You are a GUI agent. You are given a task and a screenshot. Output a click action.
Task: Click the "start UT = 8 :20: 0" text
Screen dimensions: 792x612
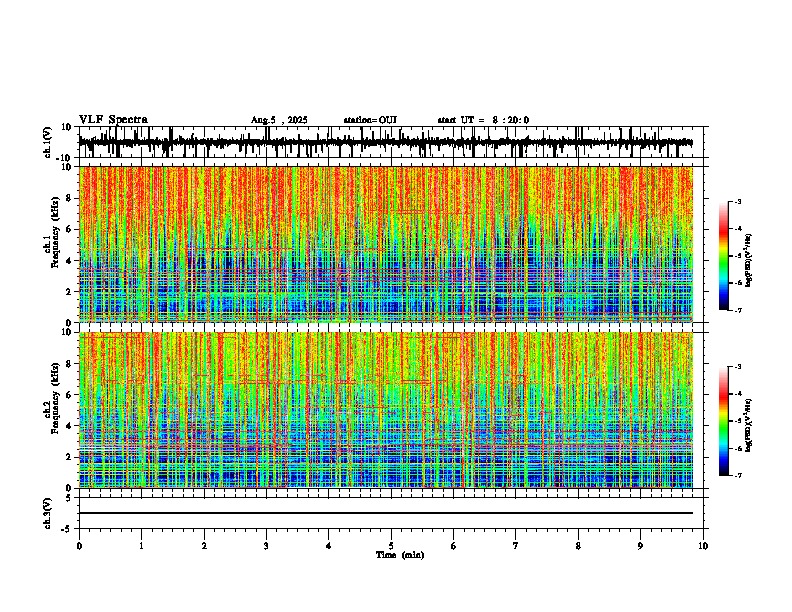coord(483,120)
